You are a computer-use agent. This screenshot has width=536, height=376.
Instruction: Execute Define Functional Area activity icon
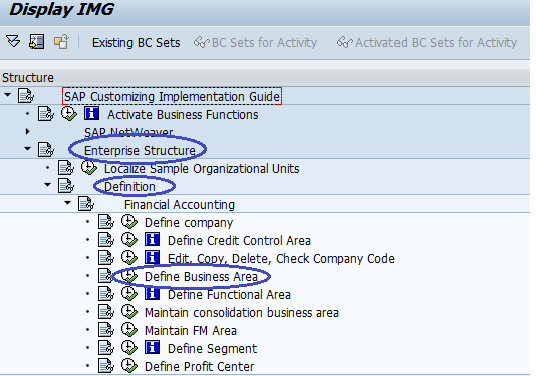[130, 294]
